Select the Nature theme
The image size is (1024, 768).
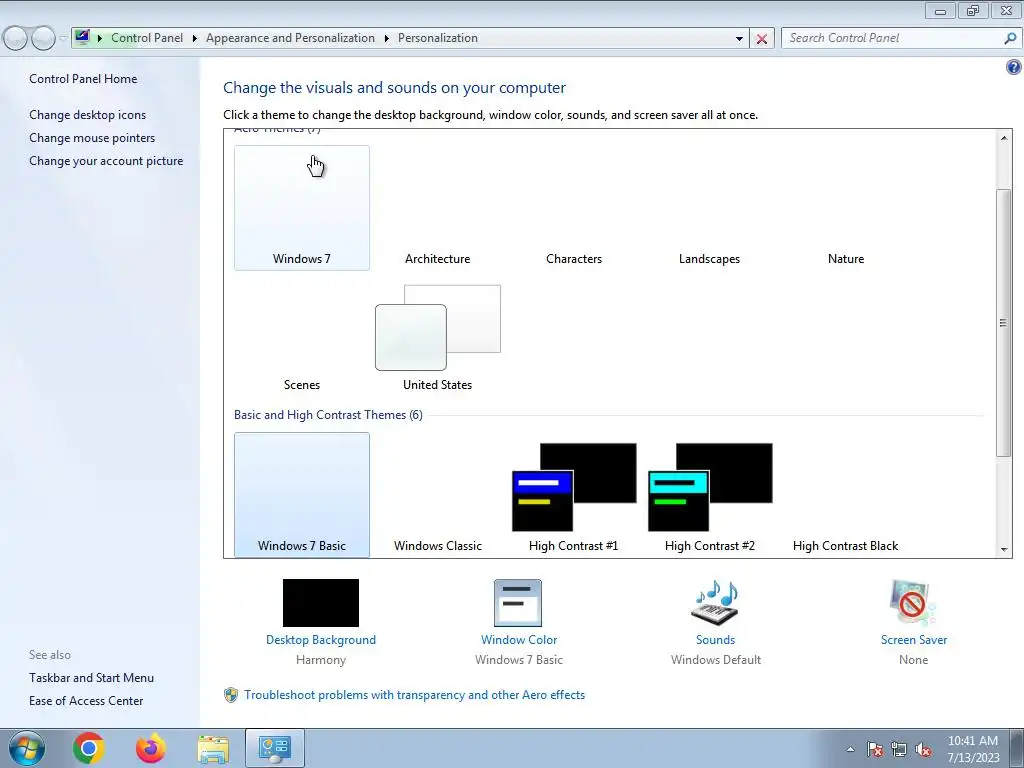coord(846,208)
